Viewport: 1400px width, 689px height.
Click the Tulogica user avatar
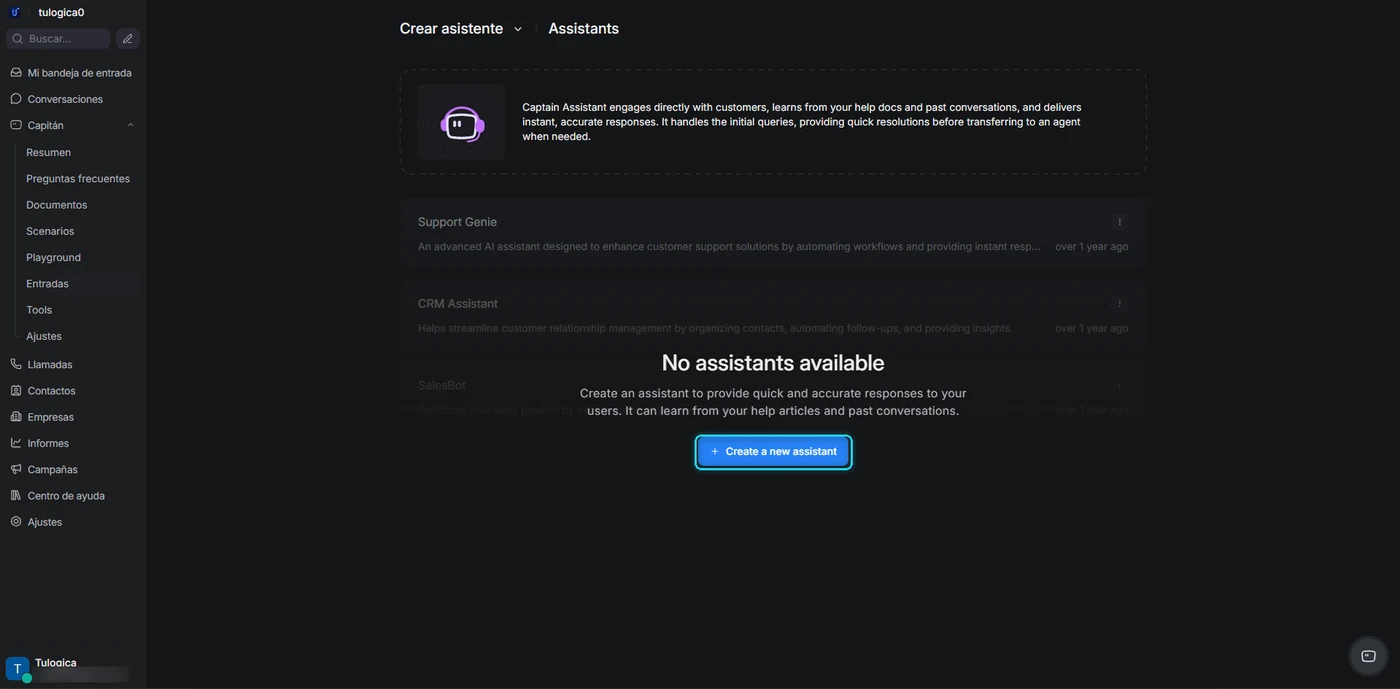[x=17, y=669]
